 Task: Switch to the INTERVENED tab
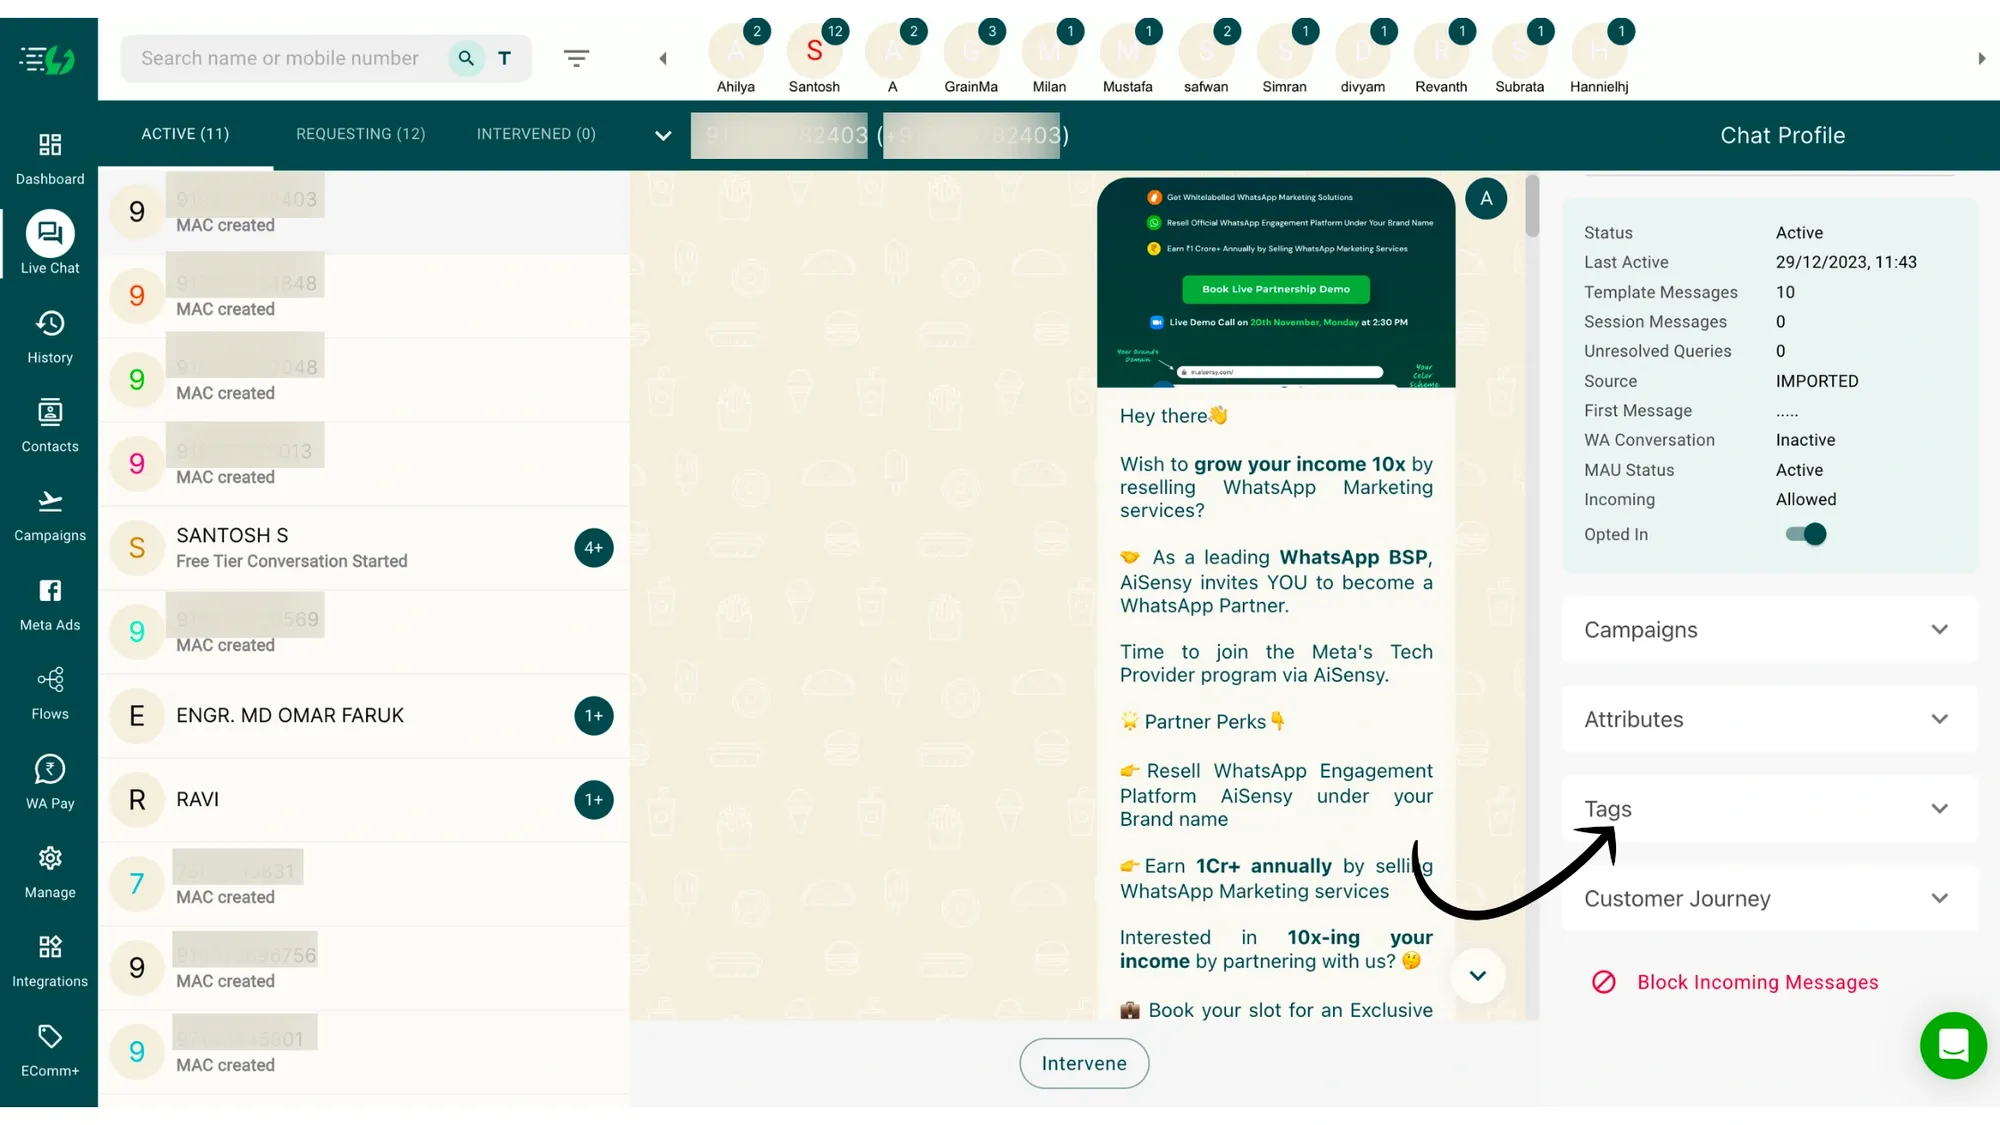click(536, 134)
